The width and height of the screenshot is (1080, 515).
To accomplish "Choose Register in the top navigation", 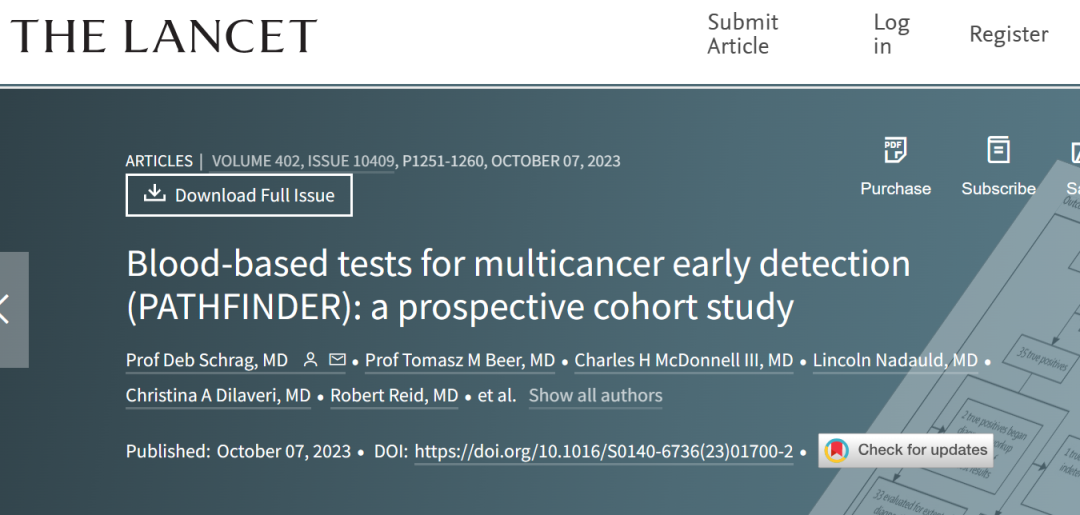I will coord(1008,34).
